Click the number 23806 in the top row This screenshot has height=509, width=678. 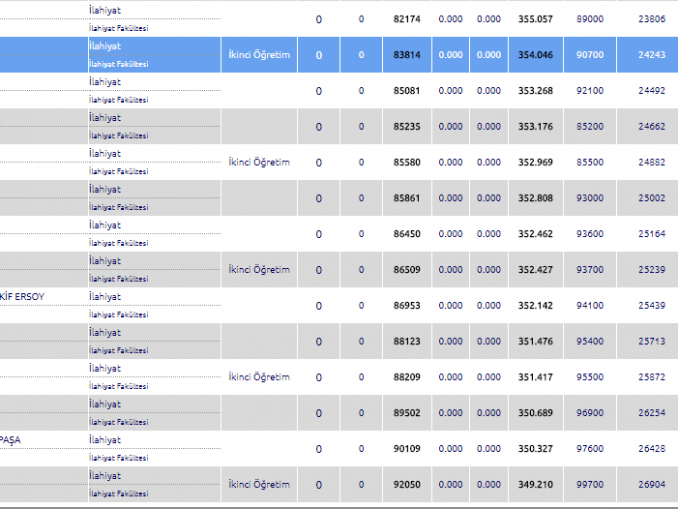652,19
